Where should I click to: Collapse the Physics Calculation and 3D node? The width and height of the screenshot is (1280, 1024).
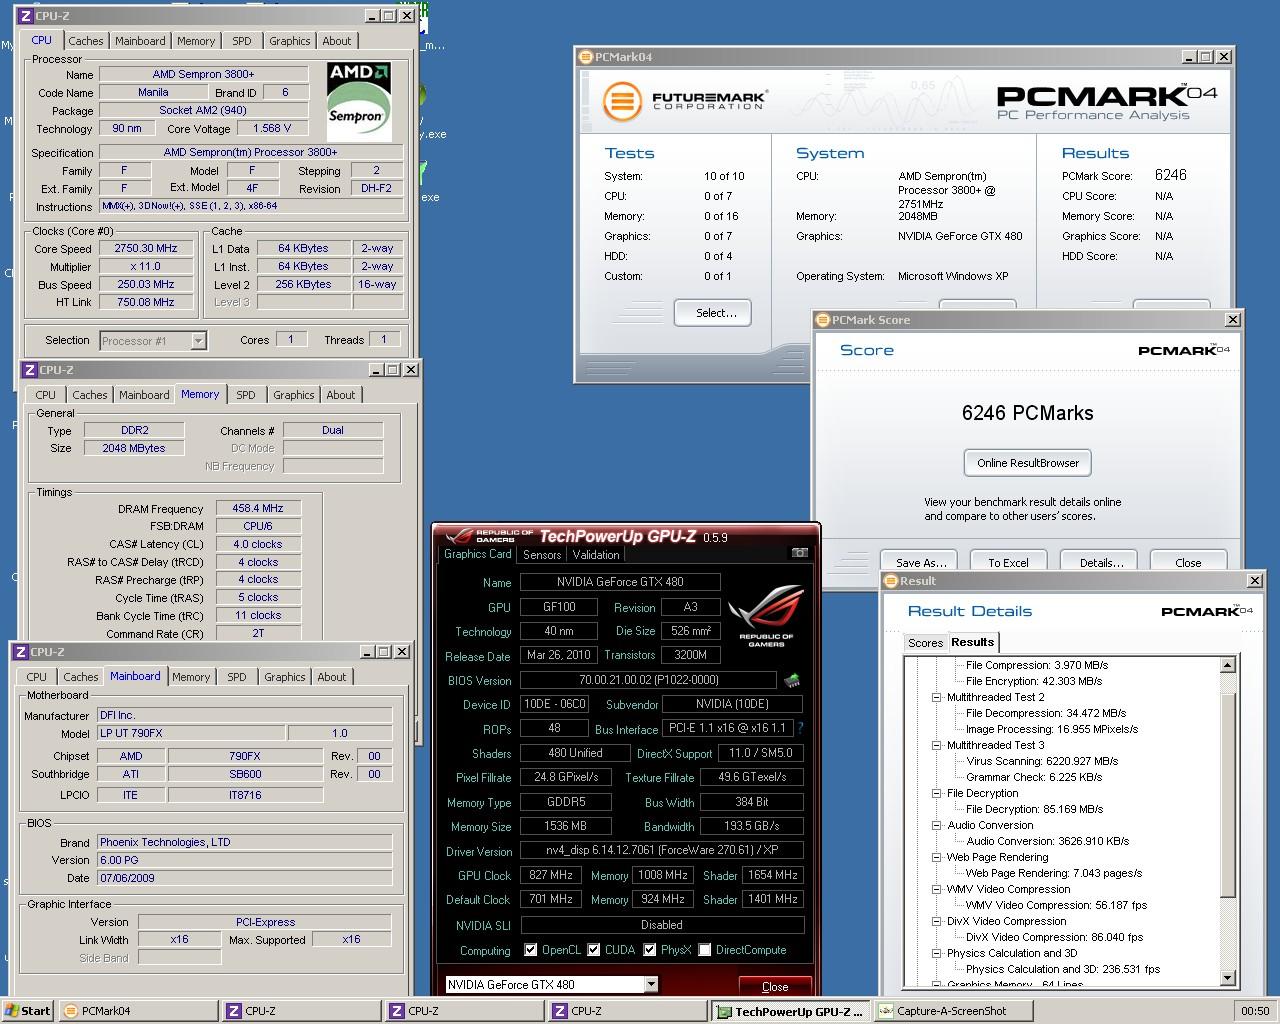click(x=937, y=953)
